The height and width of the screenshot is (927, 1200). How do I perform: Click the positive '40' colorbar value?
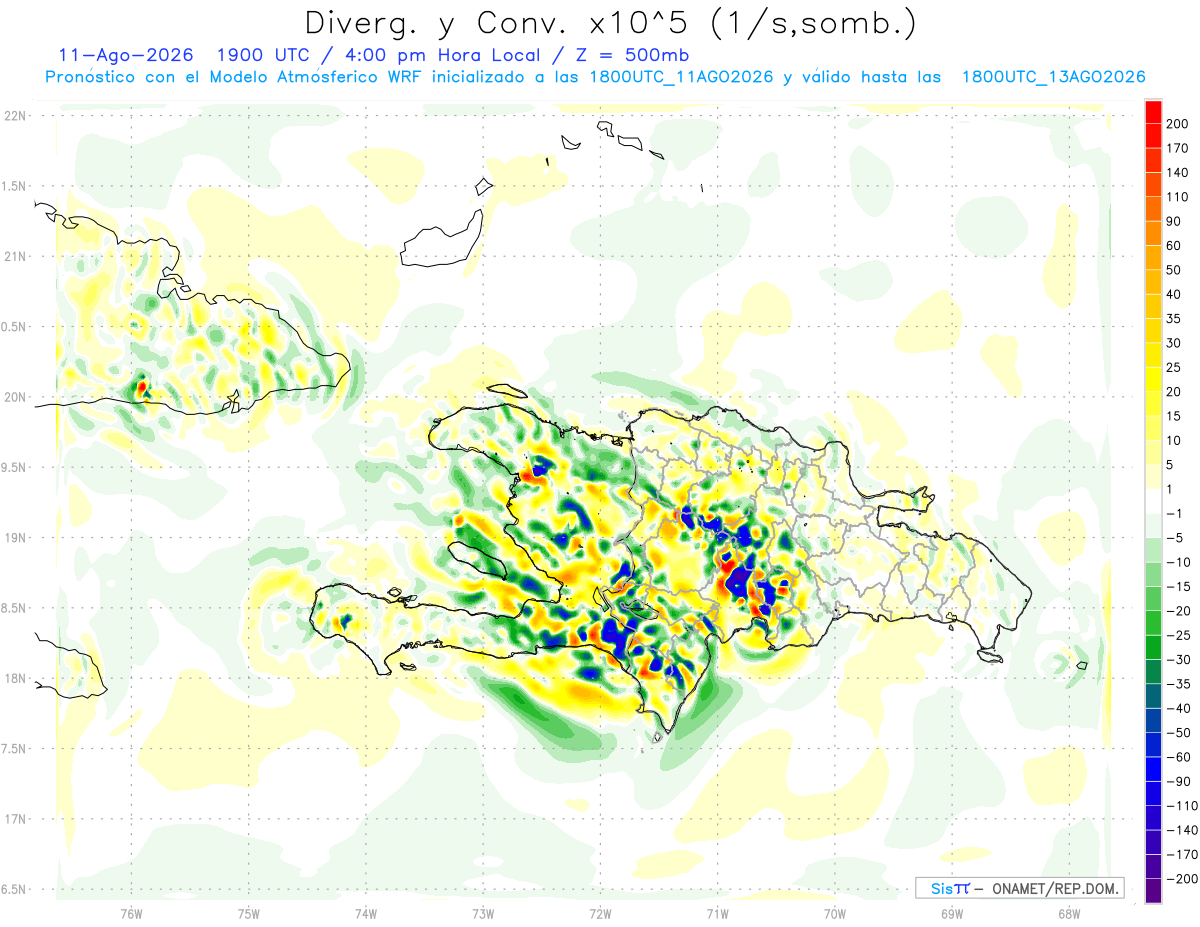pos(1174,295)
